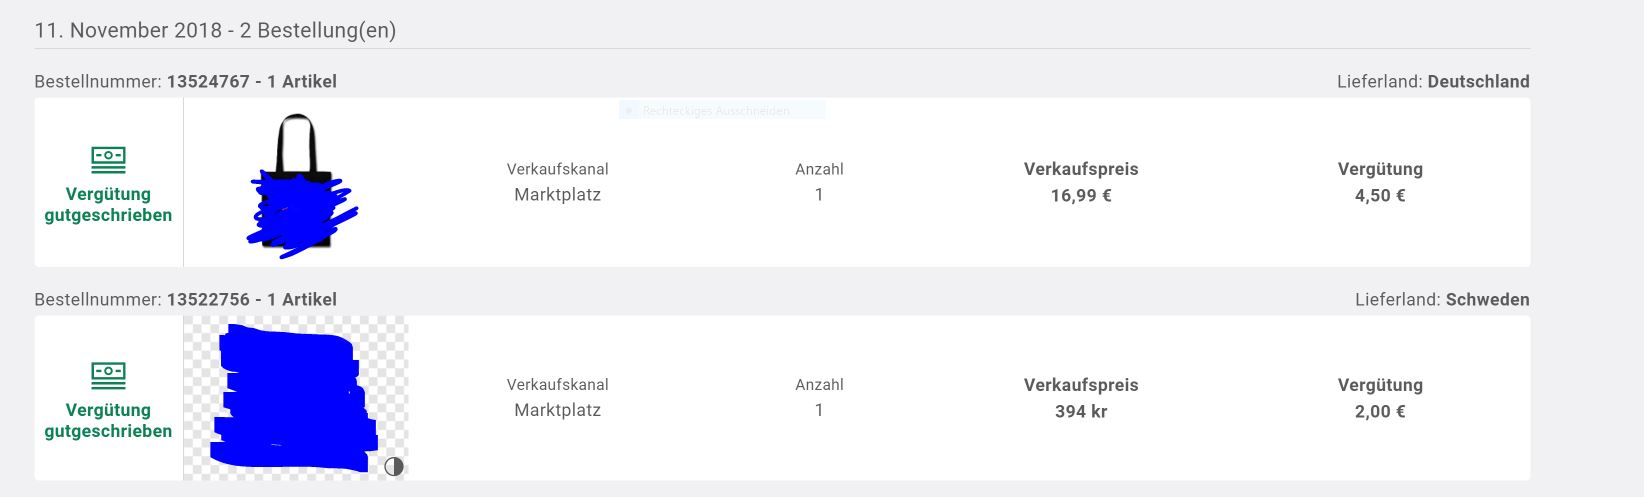The image size is (1644, 497).
Task: Click Marktplatz sales channel in first order
Action: point(557,195)
